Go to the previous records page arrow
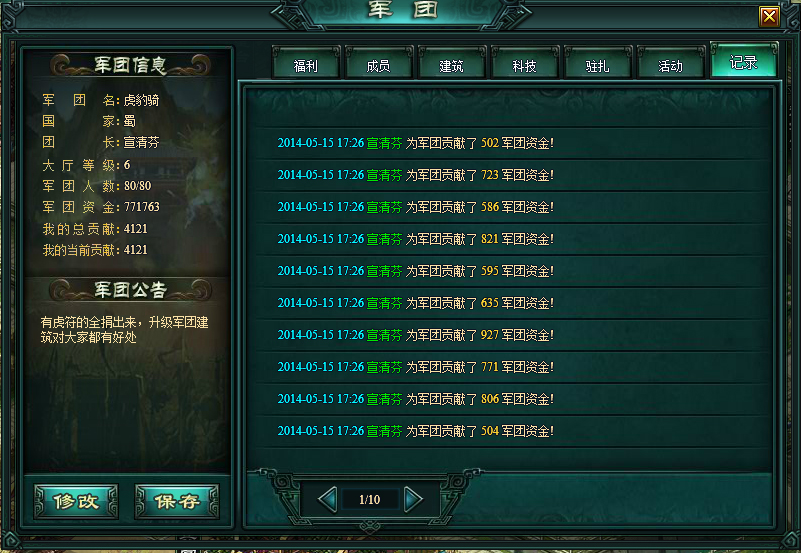Image resolution: width=801 pixels, height=553 pixels. (x=327, y=499)
